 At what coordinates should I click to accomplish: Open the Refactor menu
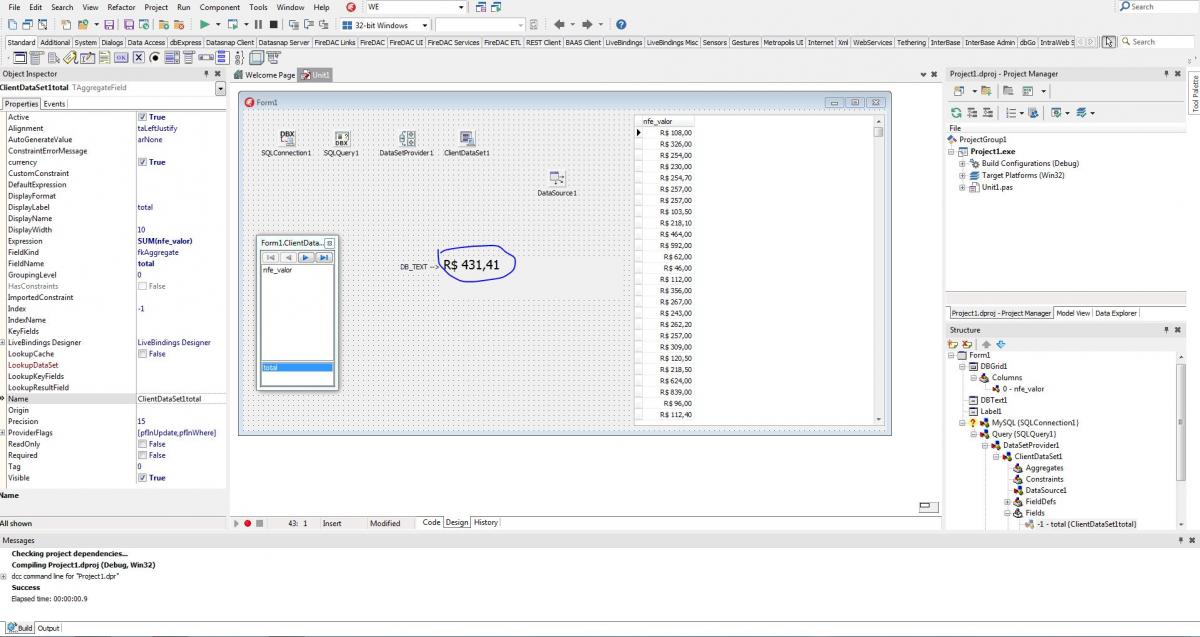[x=121, y=7]
